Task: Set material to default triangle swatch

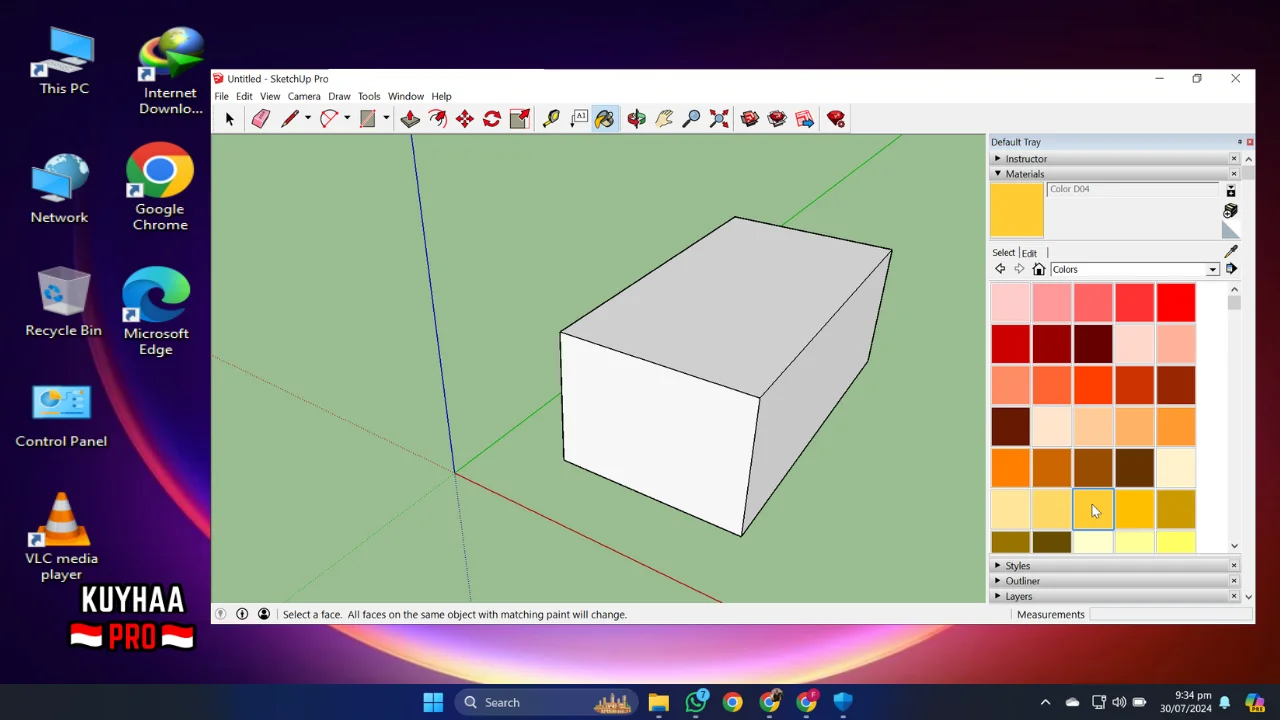Action: tap(1231, 231)
